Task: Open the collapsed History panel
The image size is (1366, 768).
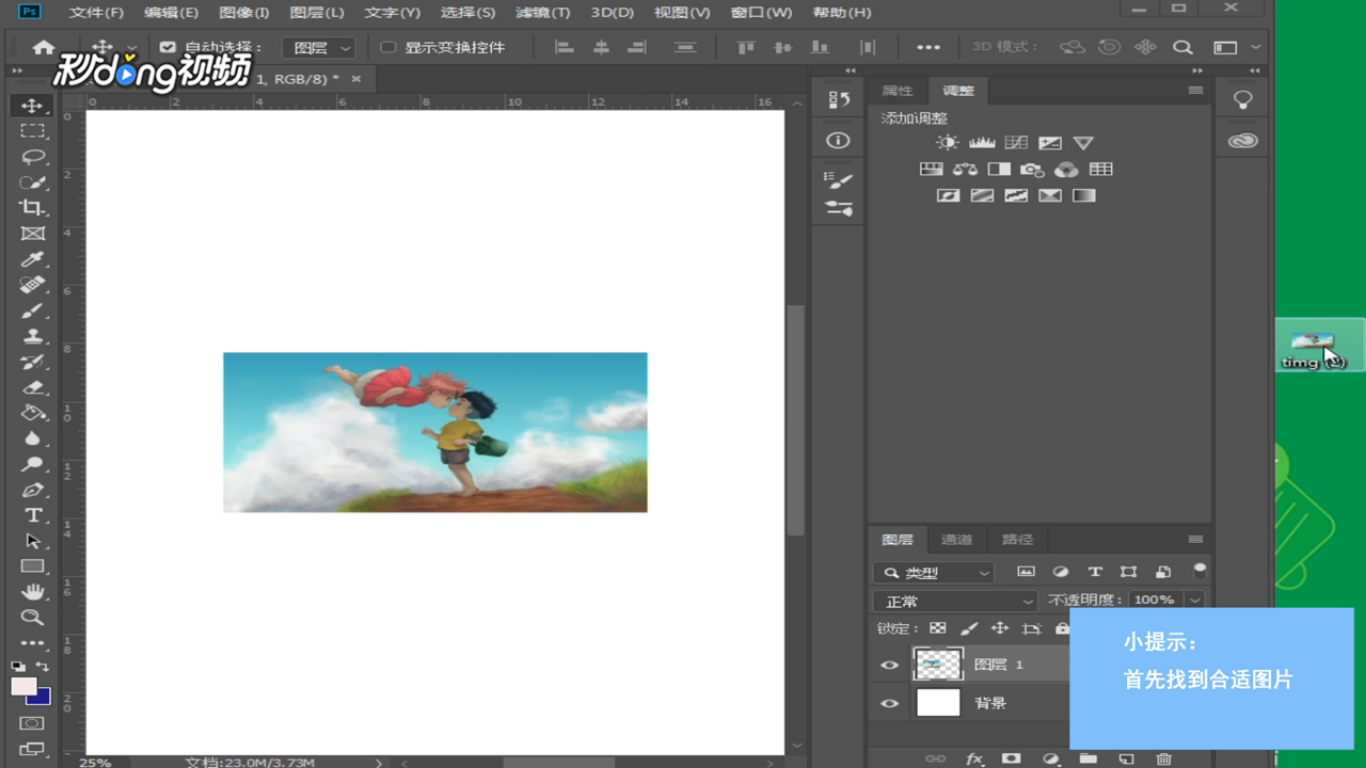Action: pos(838,99)
